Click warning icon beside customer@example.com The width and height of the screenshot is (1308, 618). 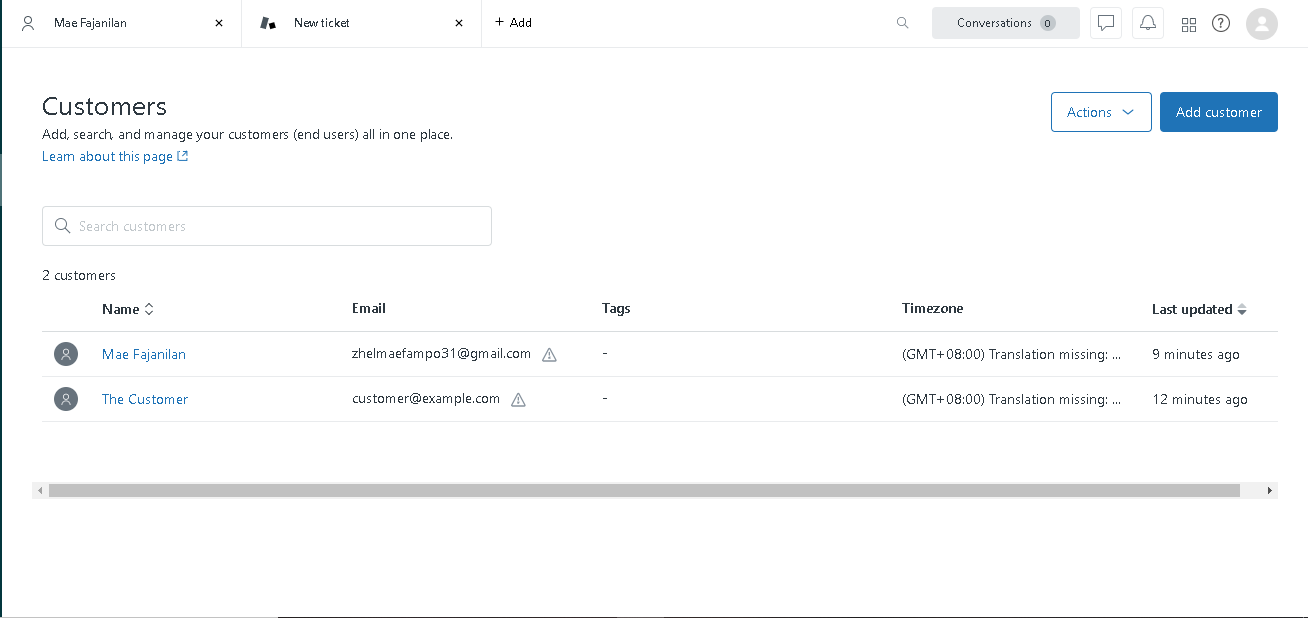click(518, 400)
